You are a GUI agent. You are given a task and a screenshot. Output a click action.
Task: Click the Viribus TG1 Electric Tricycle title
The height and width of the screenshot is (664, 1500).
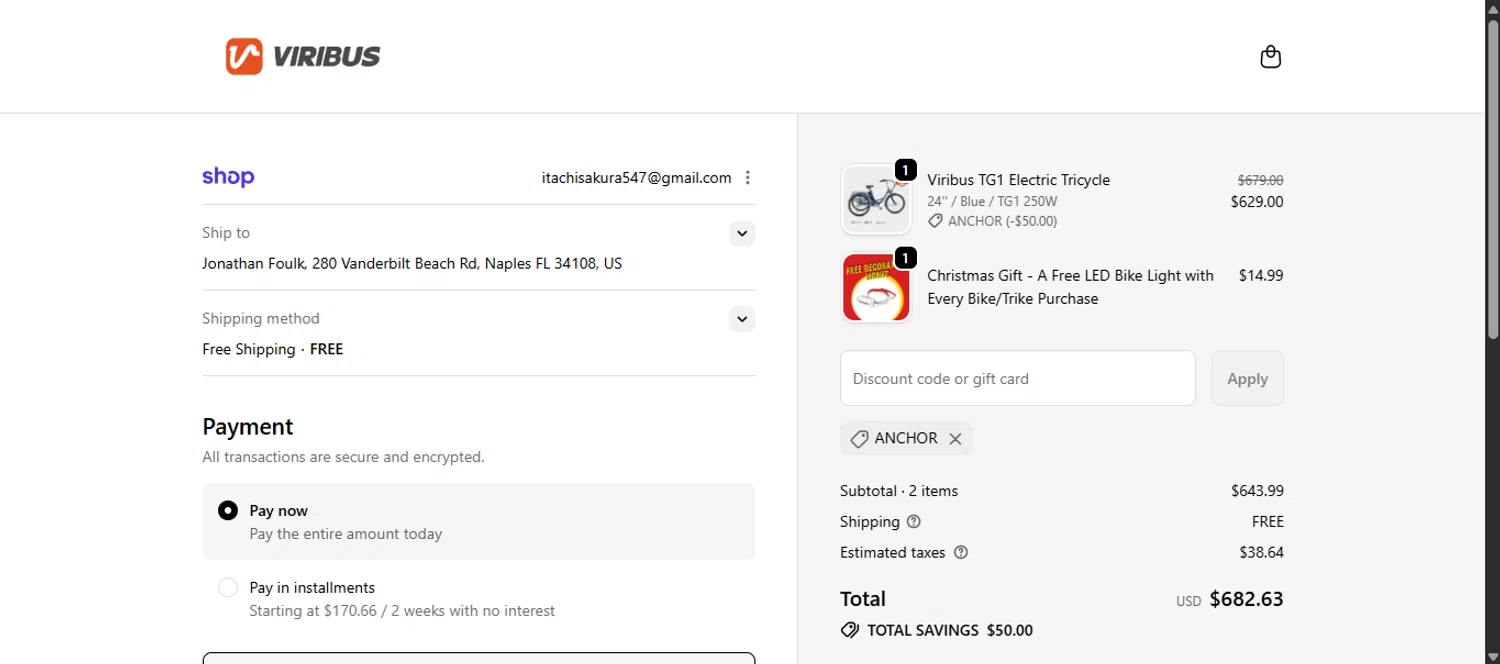point(1018,180)
